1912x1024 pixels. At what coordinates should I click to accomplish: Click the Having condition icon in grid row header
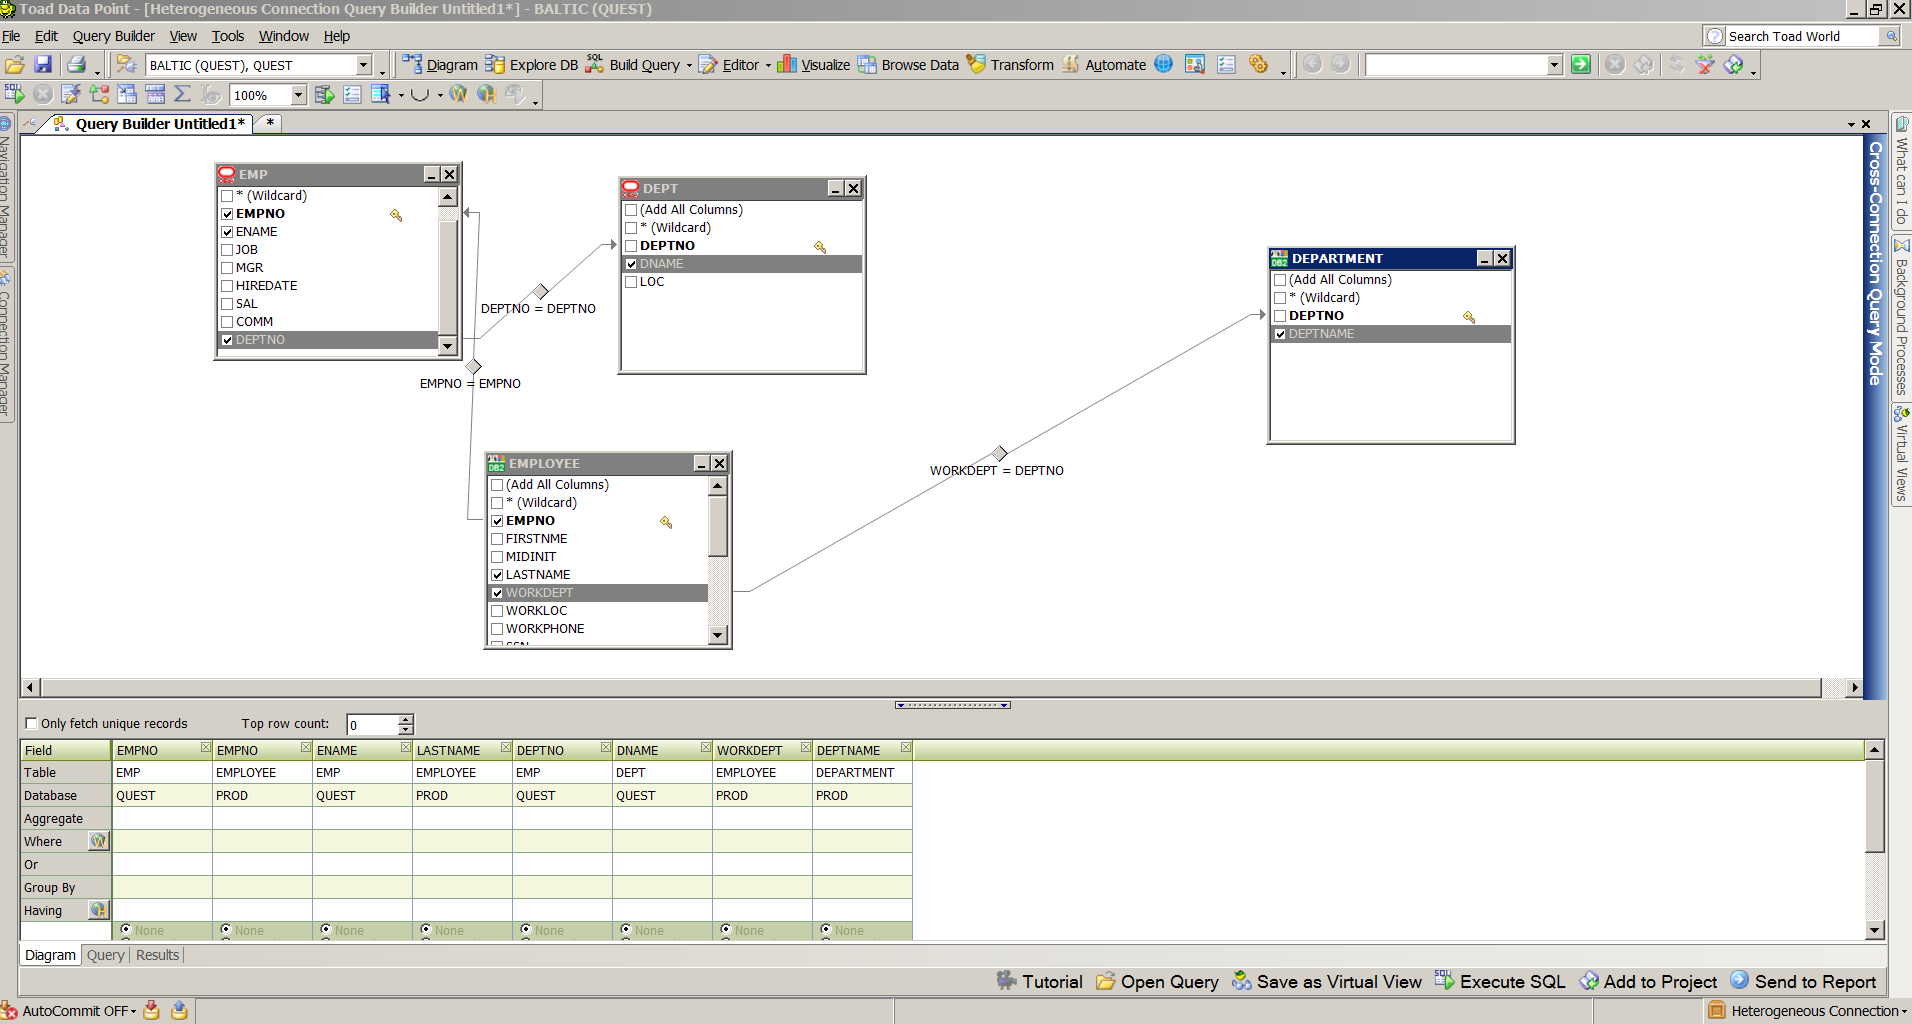coord(98,910)
